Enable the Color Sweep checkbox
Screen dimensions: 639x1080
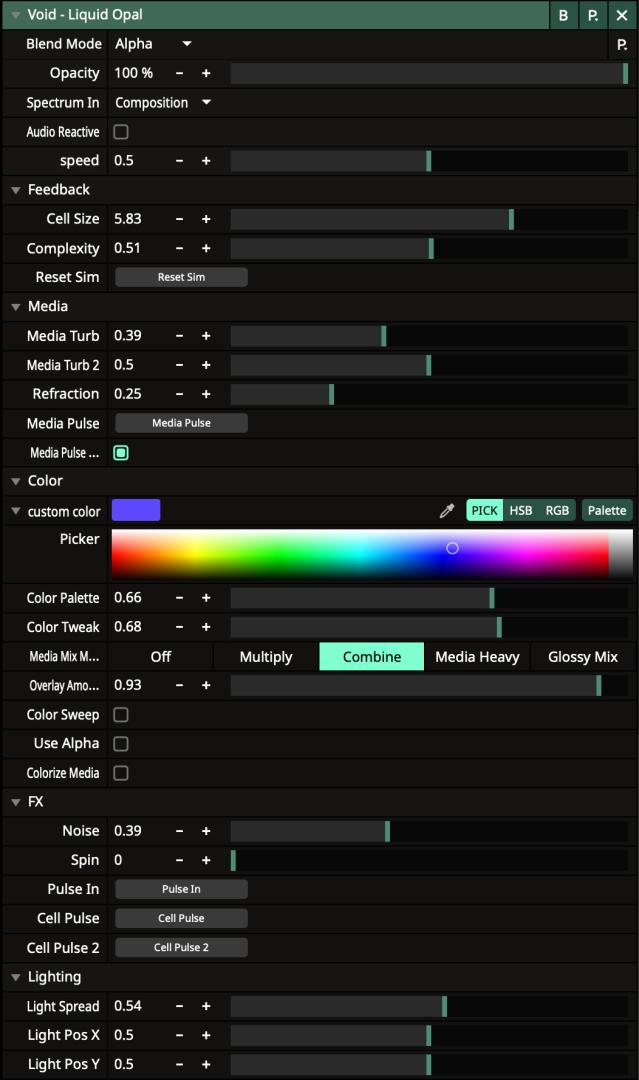121,715
